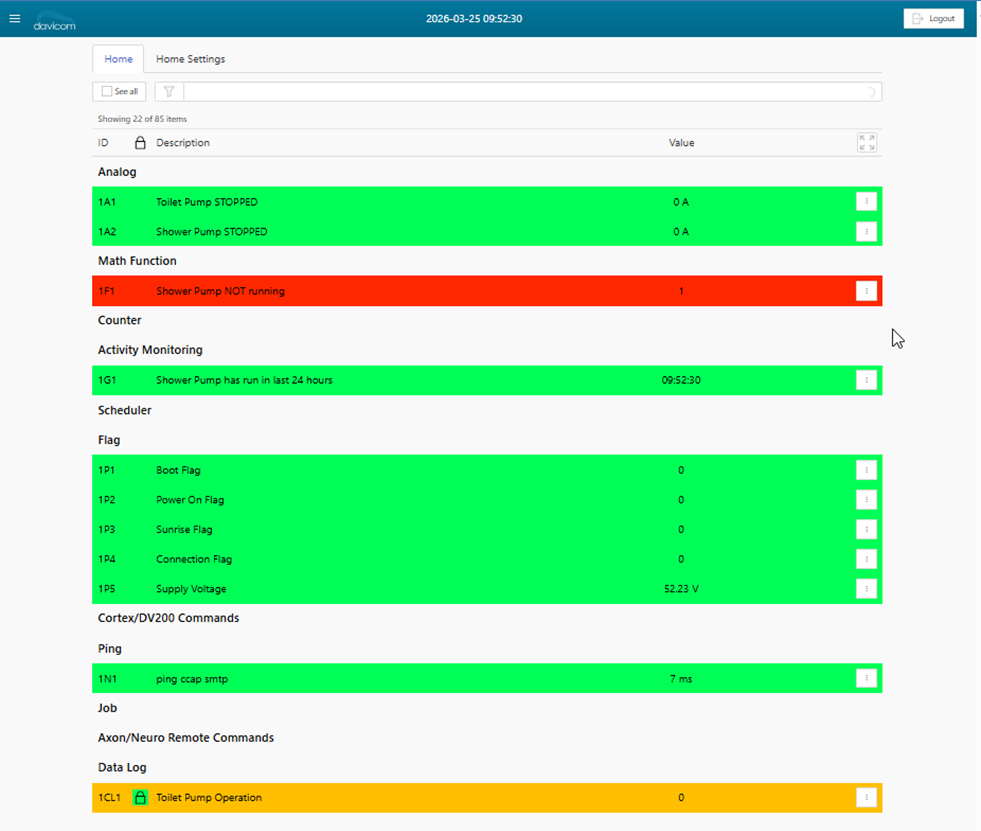Toggle the See all checkbox
This screenshot has width=981, height=831.
(x=108, y=92)
